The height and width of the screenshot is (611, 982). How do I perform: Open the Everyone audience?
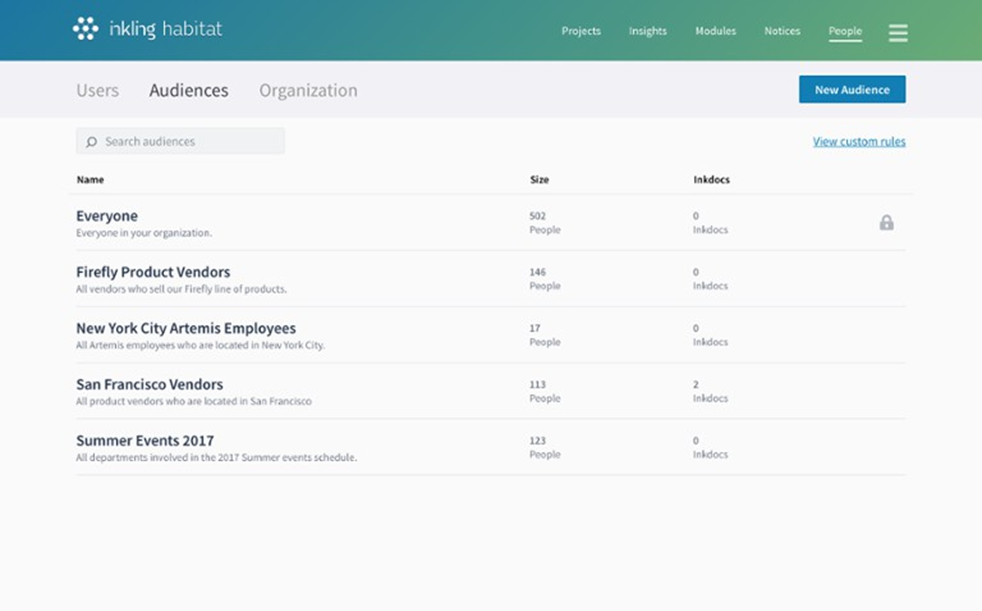click(x=107, y=216)
